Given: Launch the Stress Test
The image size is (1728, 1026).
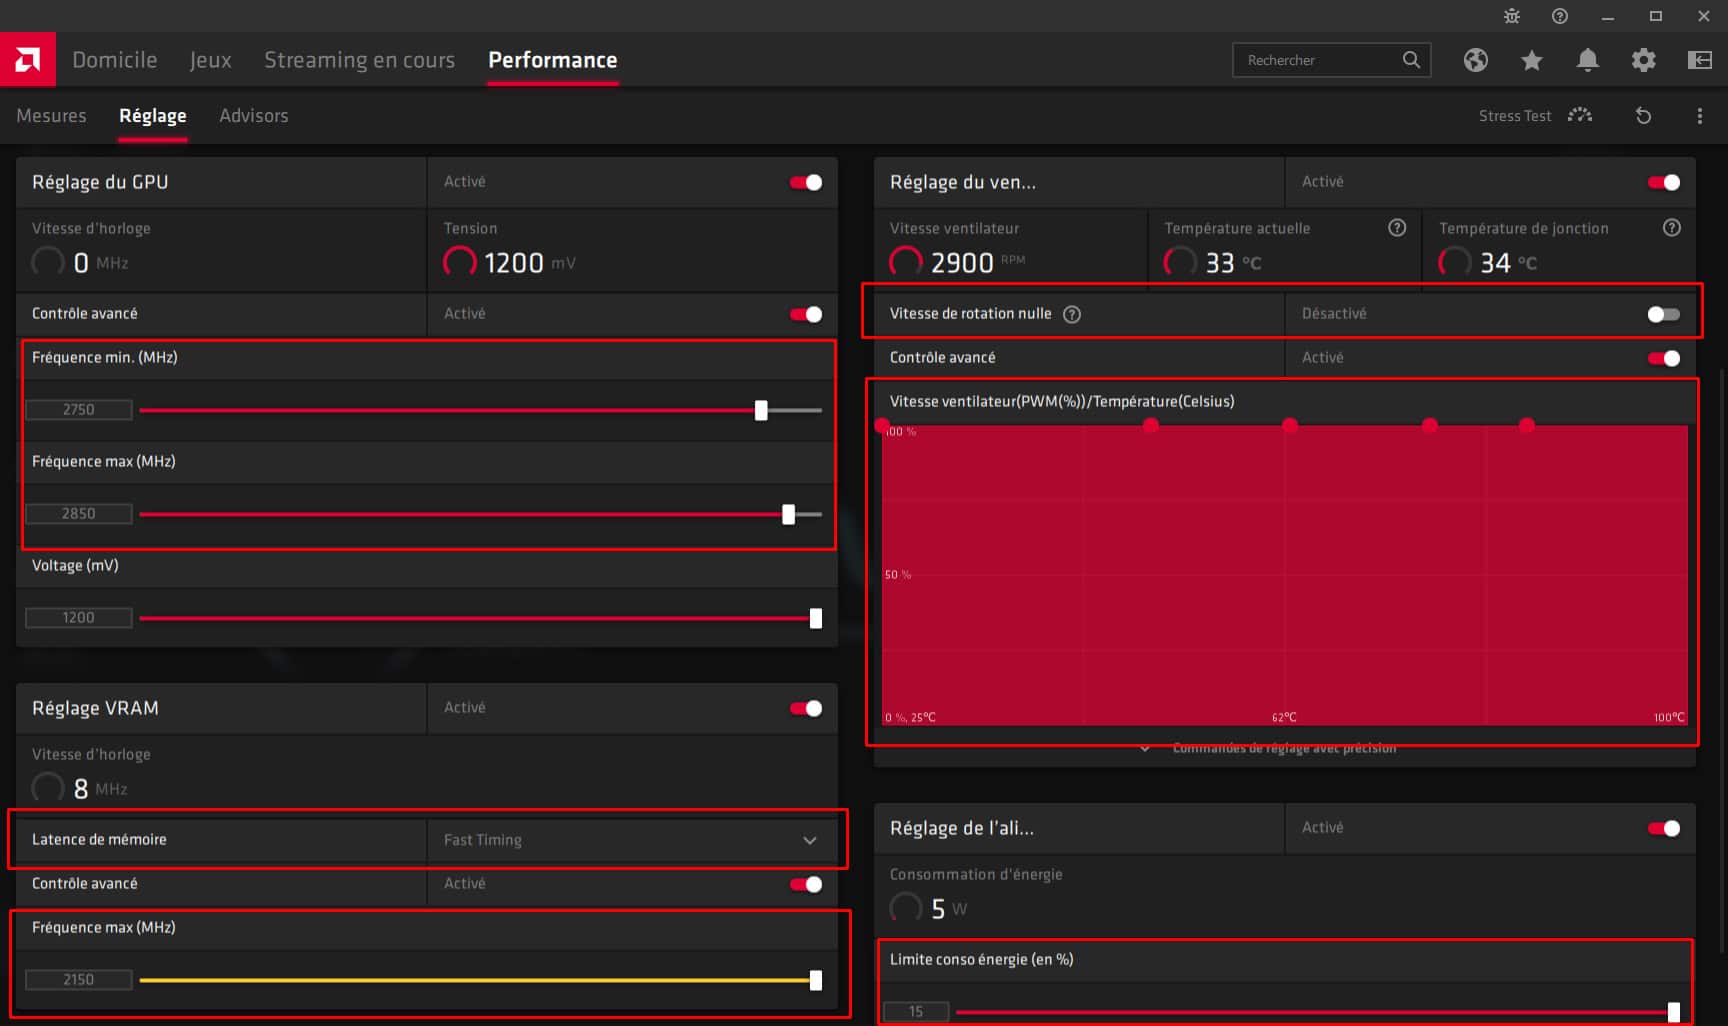Looking at the screenshot, I should (1535, 116).
